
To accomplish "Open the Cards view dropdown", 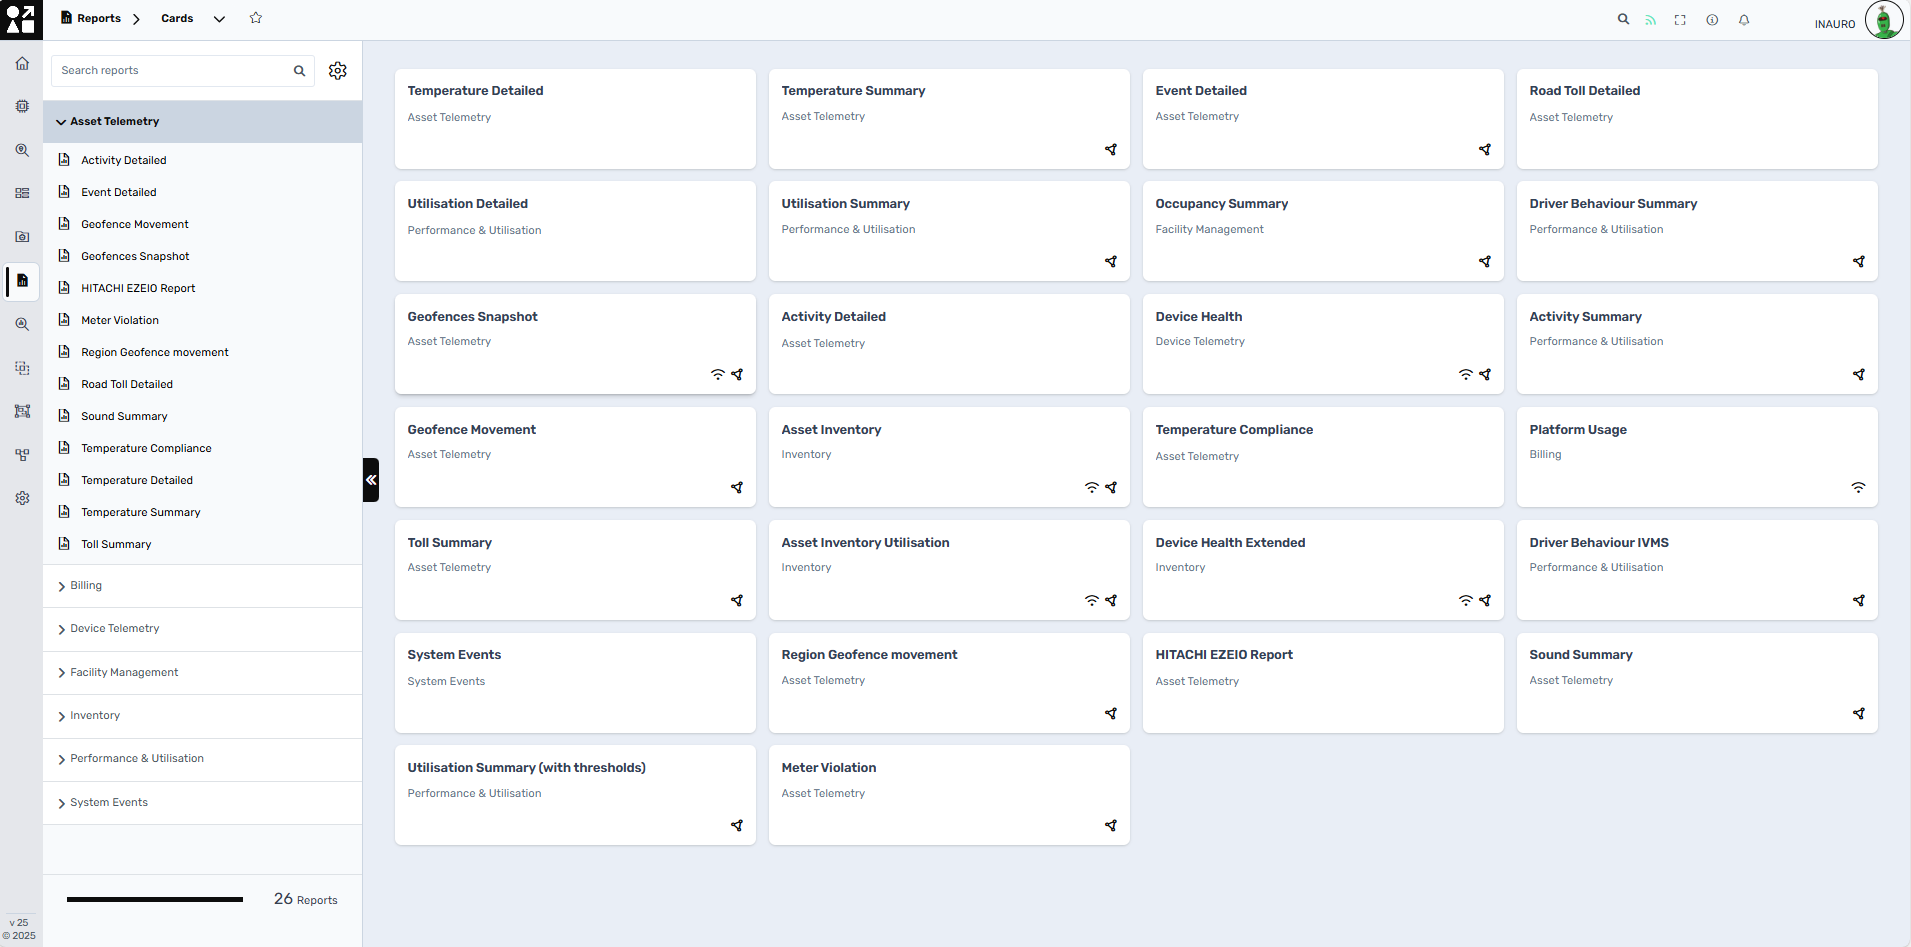I will 219,19.
